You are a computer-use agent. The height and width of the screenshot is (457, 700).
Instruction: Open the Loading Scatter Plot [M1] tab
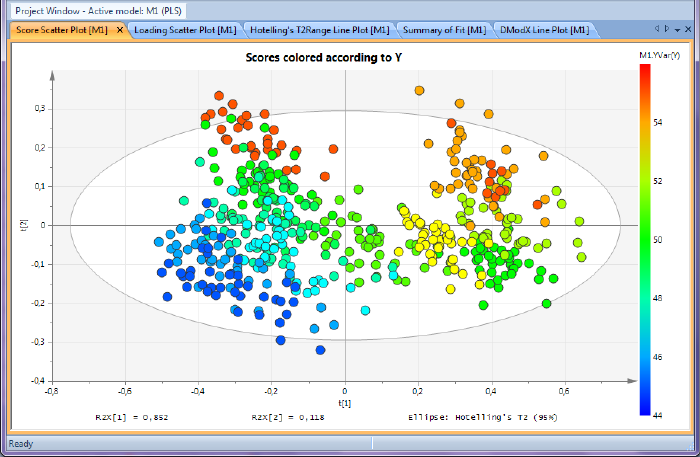185,30
